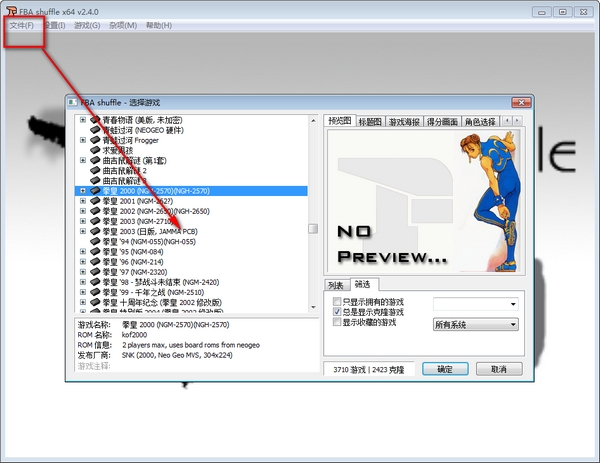The width and height of the screenshot is (600, 463).
Task: Click the right tab-scroll arrow beside 角色选择
Action: click(x=517, y=121)
